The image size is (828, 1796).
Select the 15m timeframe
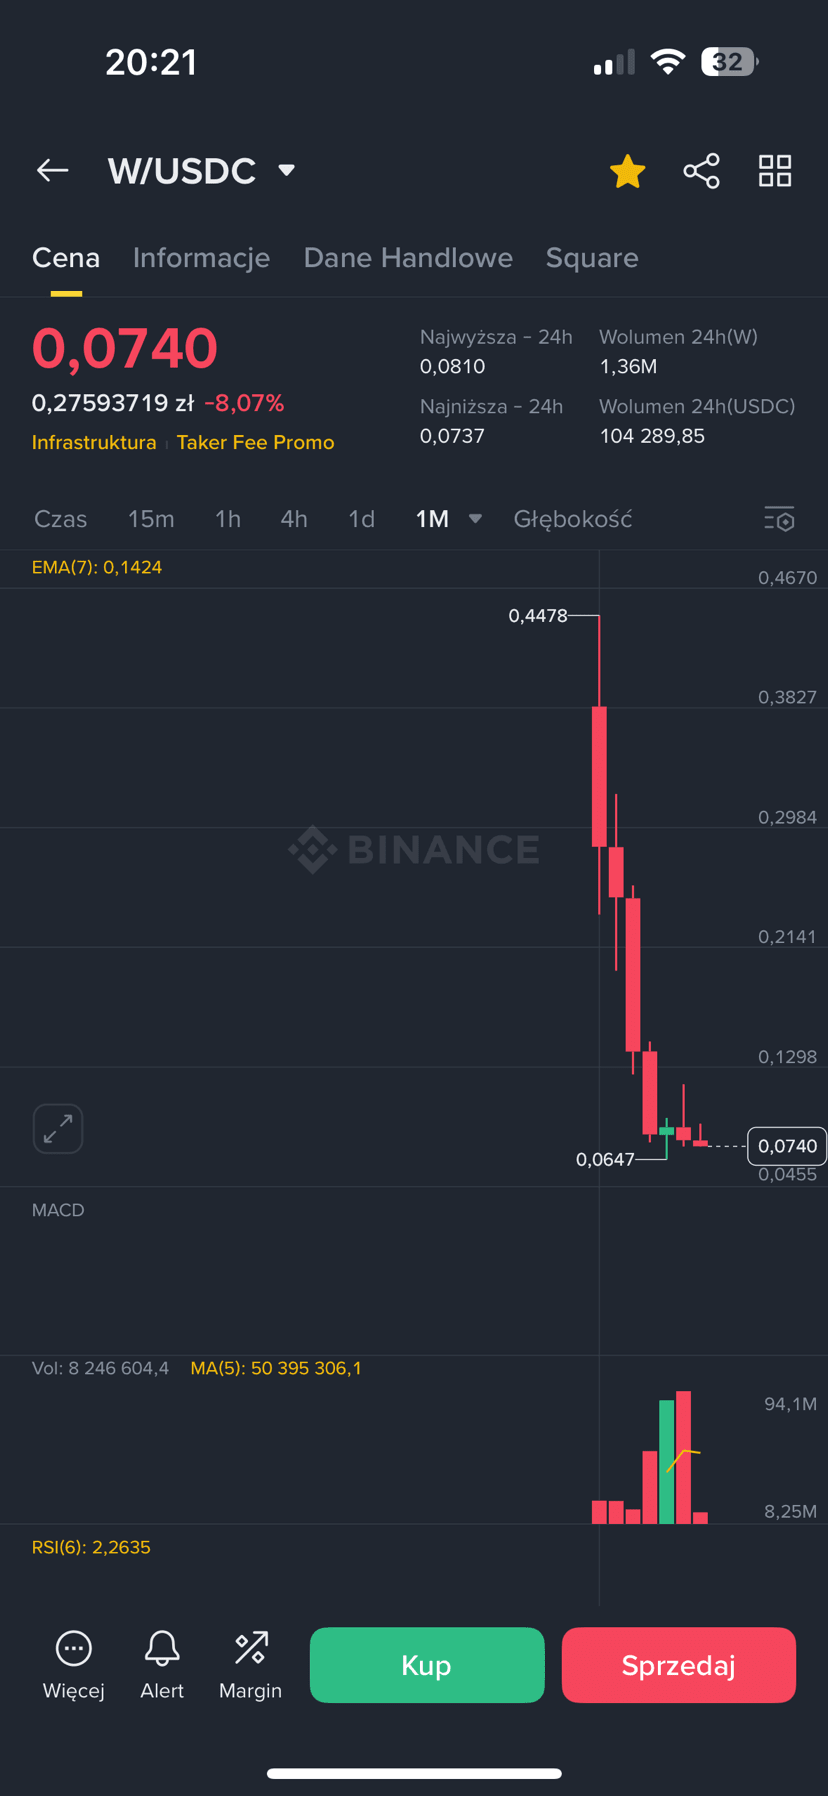click(x=151, y=519)
